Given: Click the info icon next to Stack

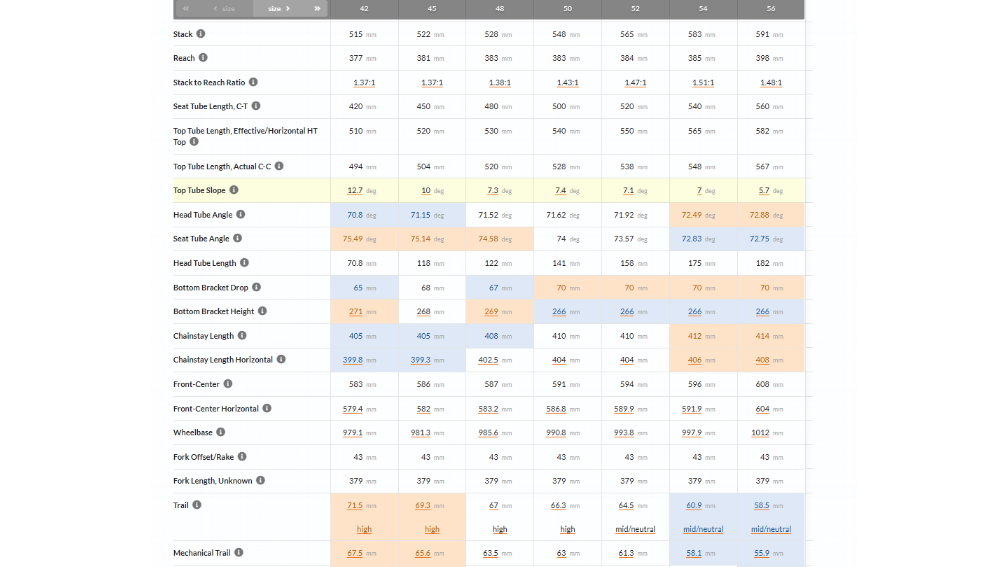Looking at the screenshot, I should click(x=201, y=34).
